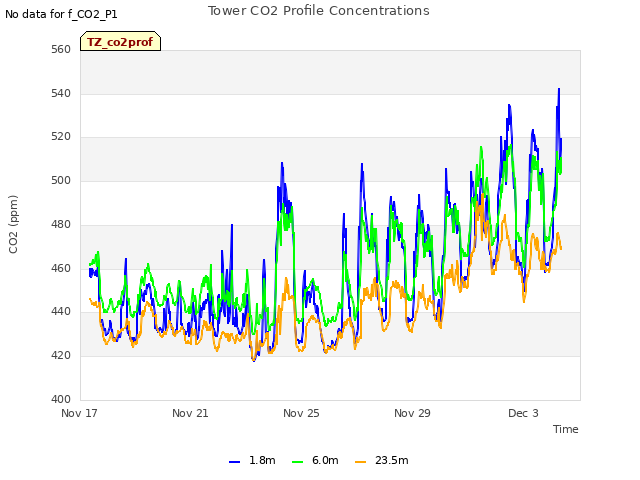
Task: Click the 480 y-axis tick label
Action: click(x=61, y=224)
